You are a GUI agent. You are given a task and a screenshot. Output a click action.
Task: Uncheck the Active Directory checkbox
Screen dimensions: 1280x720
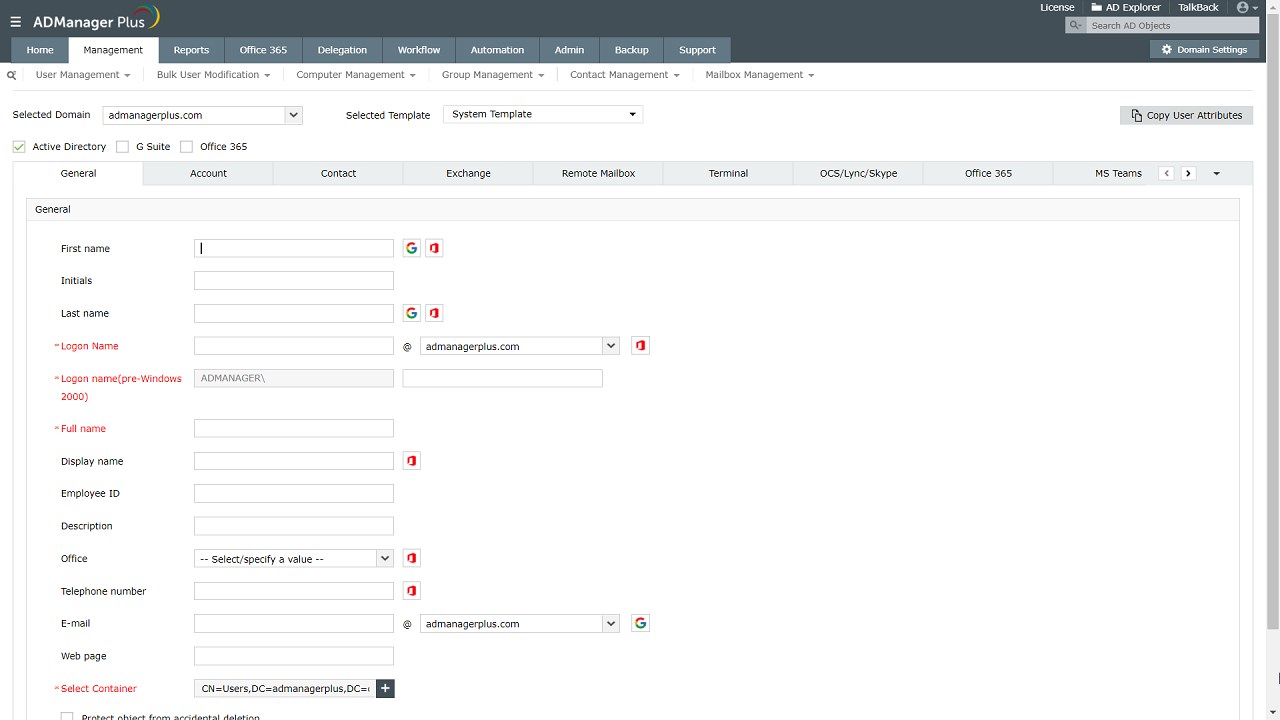(19, 147)
